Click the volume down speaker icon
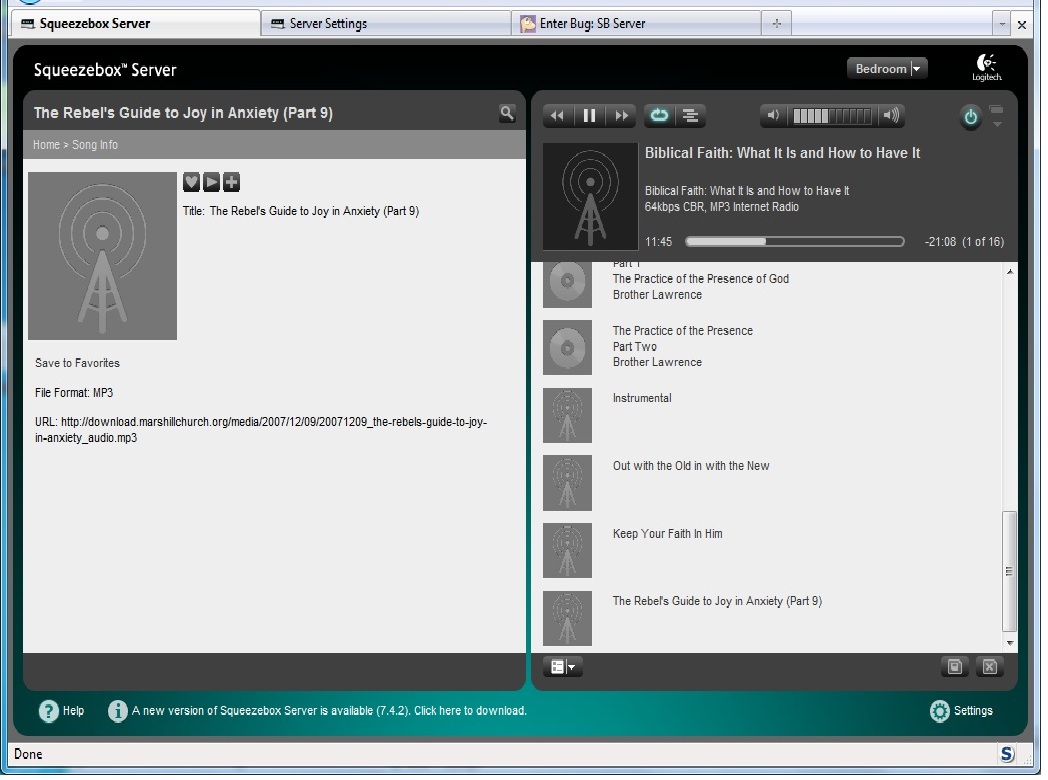The height and width of the screenshot is (780, 1048). pyautogui.click(x=773, y=116)
